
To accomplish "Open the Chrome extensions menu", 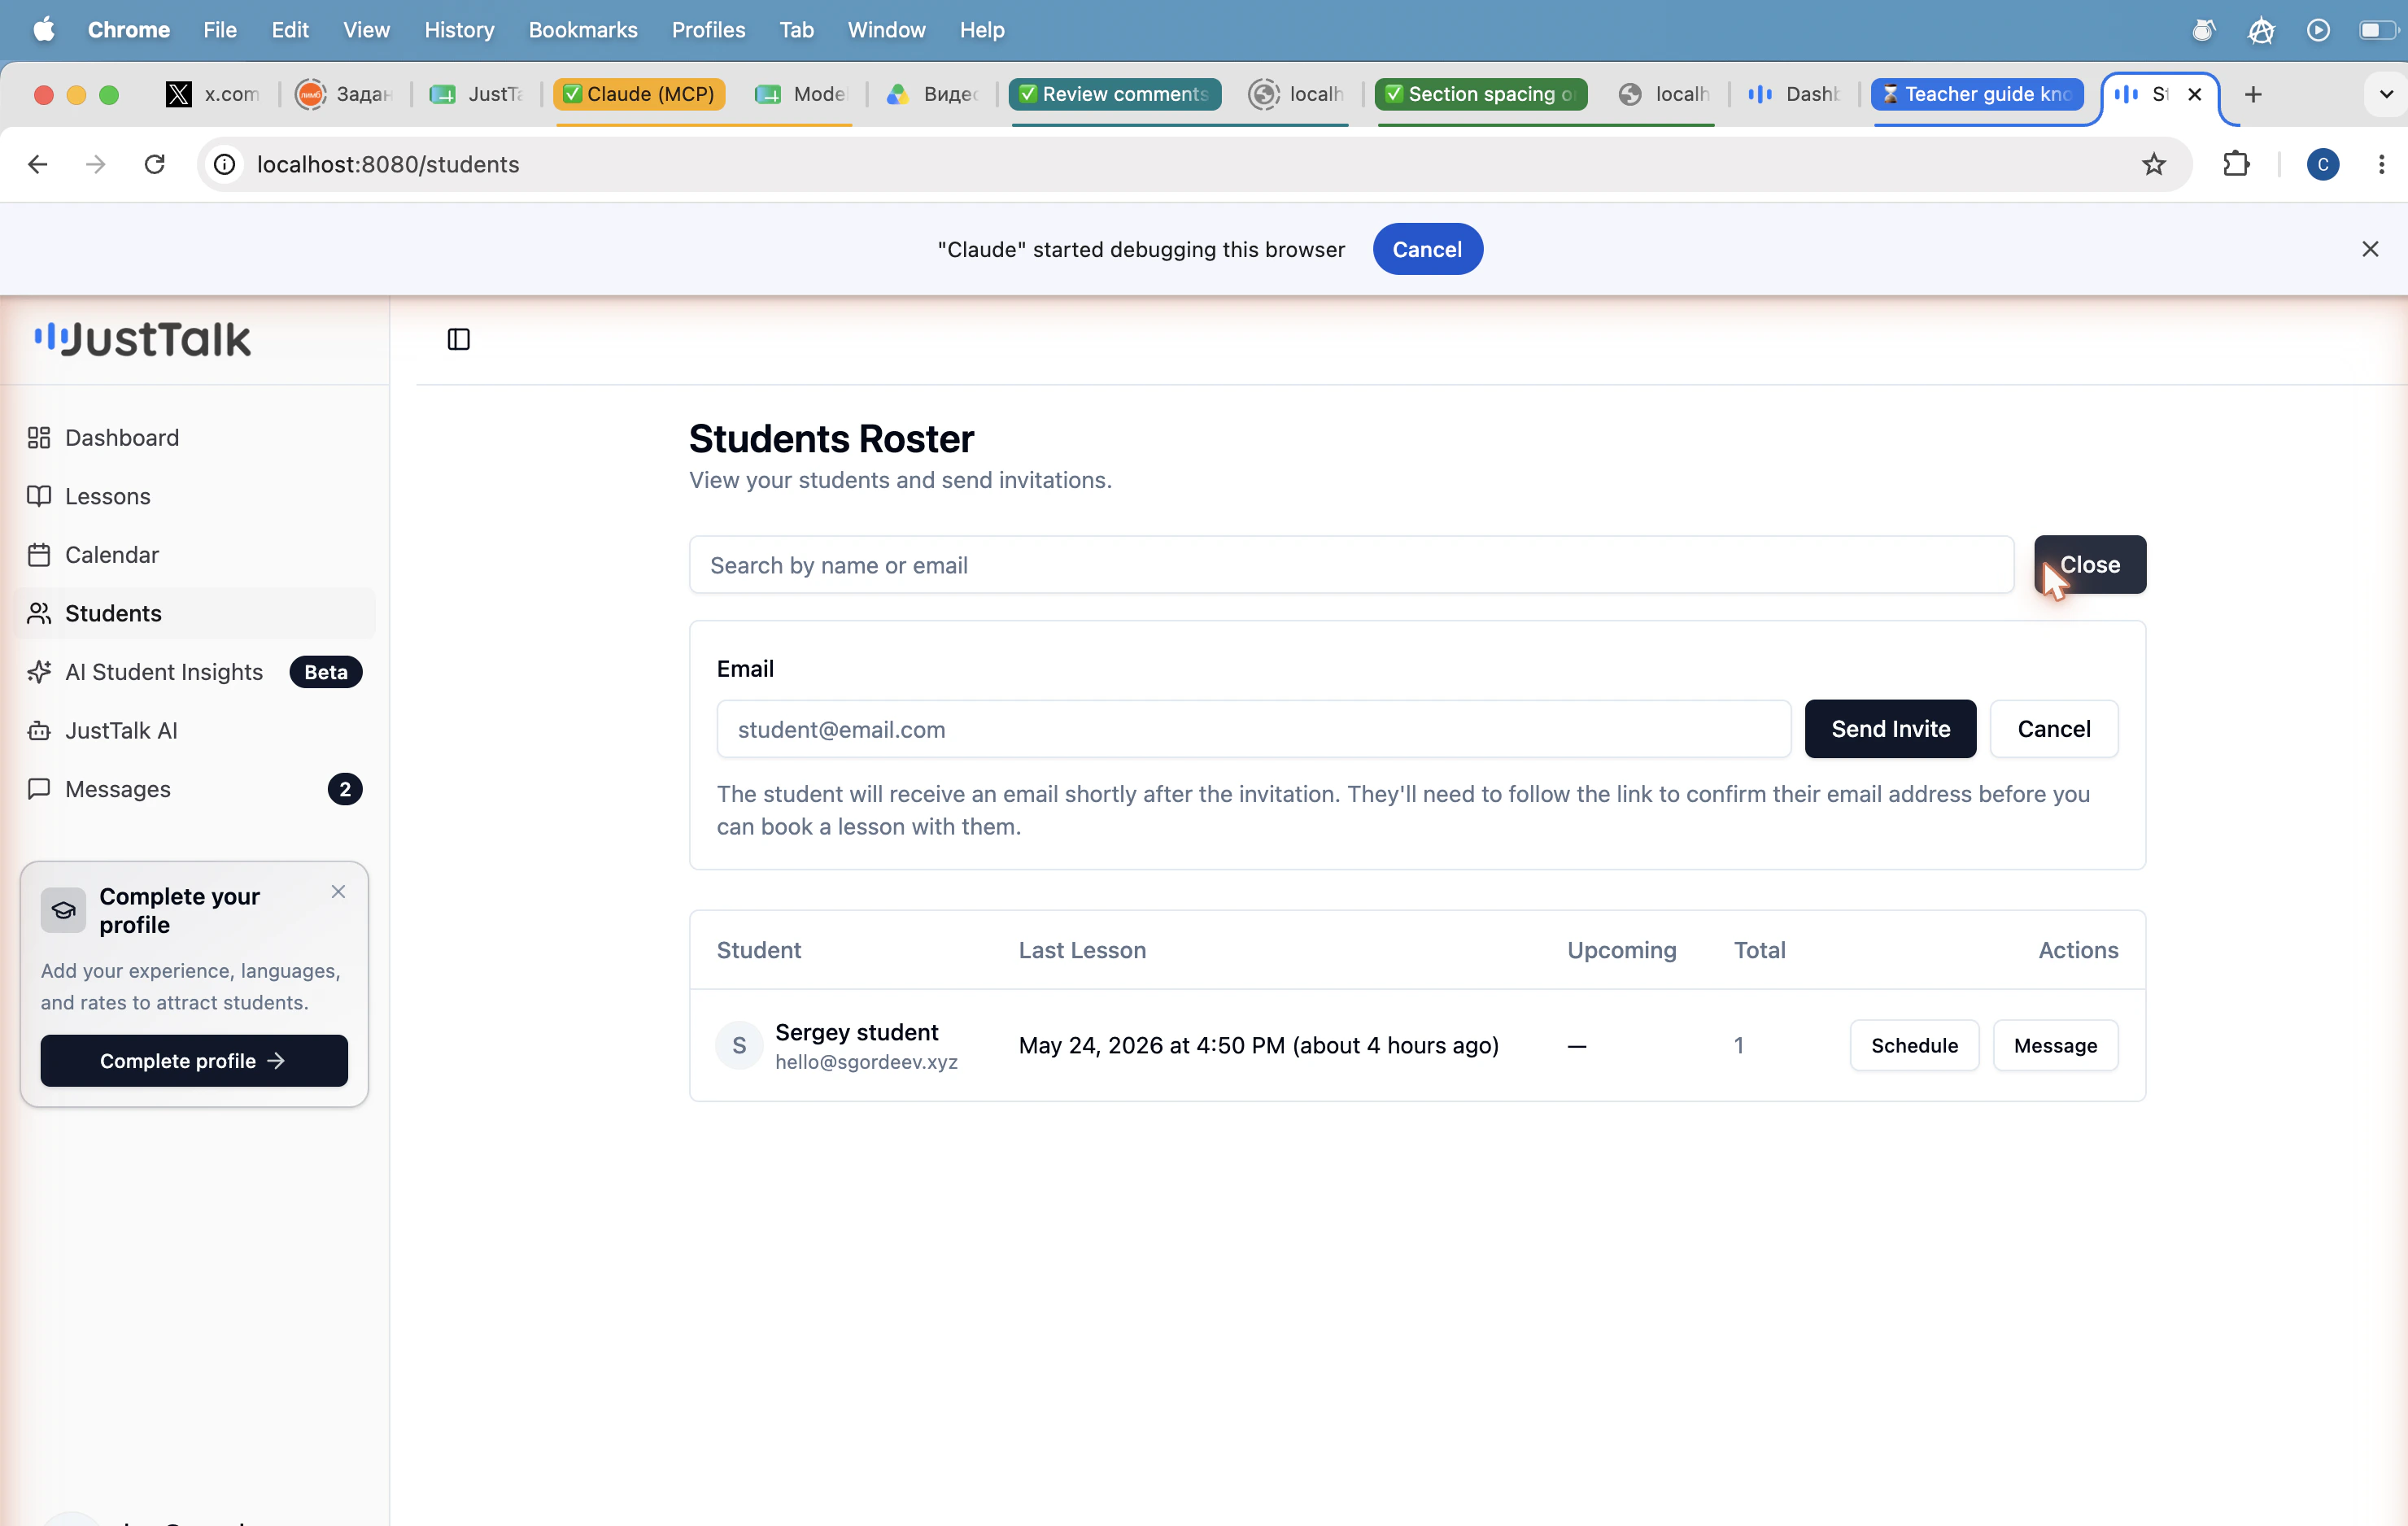I will coord(2236,164).
